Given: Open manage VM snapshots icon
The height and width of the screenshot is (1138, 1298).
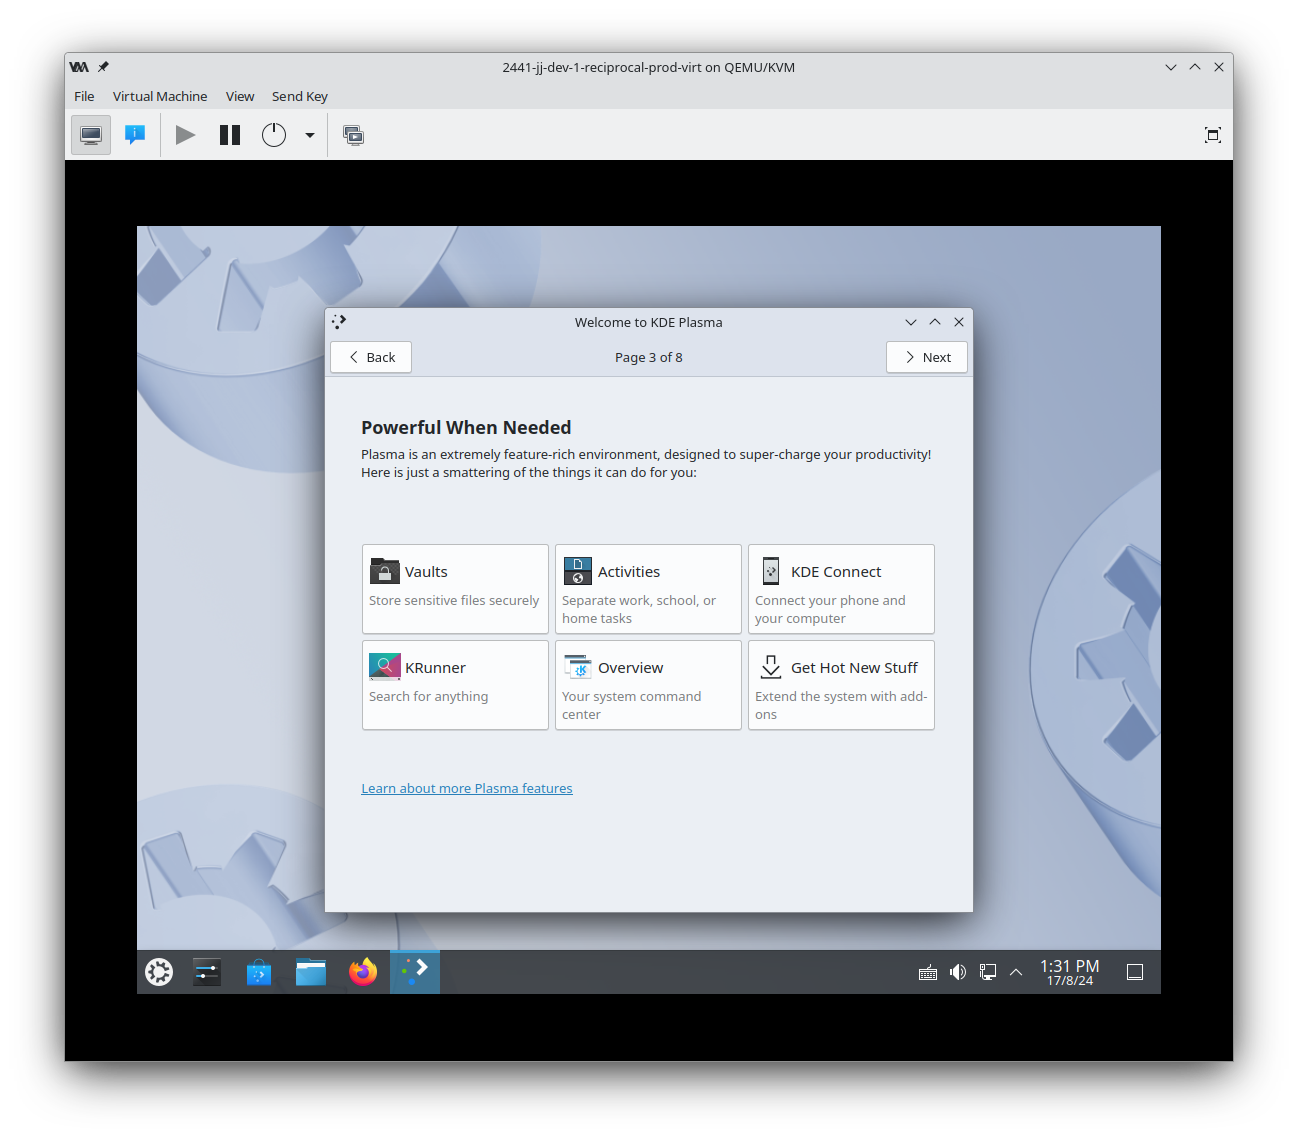Looking at the screenshot, I should [353, 135].
